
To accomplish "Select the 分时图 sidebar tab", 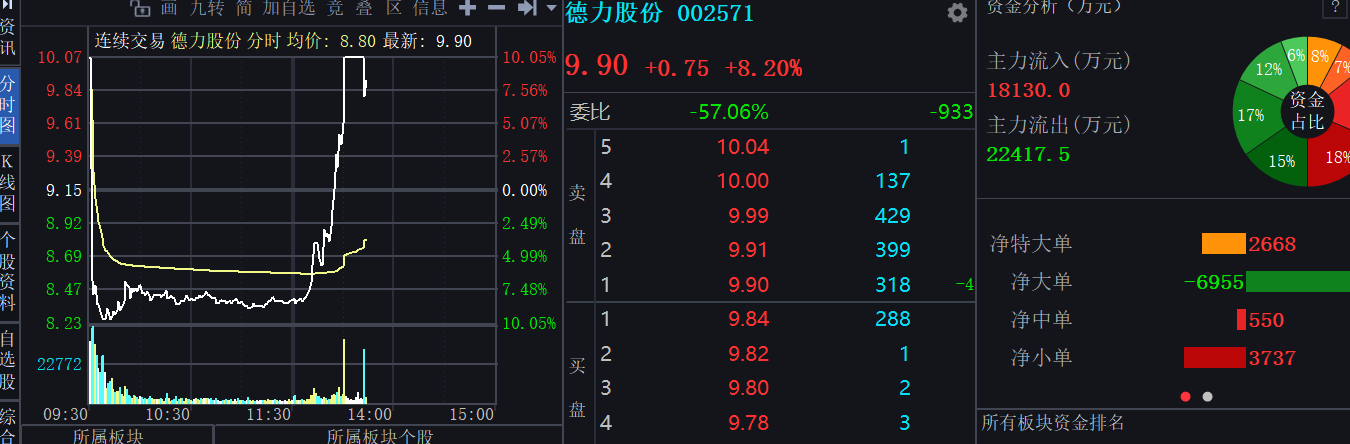I will point(8,103).
